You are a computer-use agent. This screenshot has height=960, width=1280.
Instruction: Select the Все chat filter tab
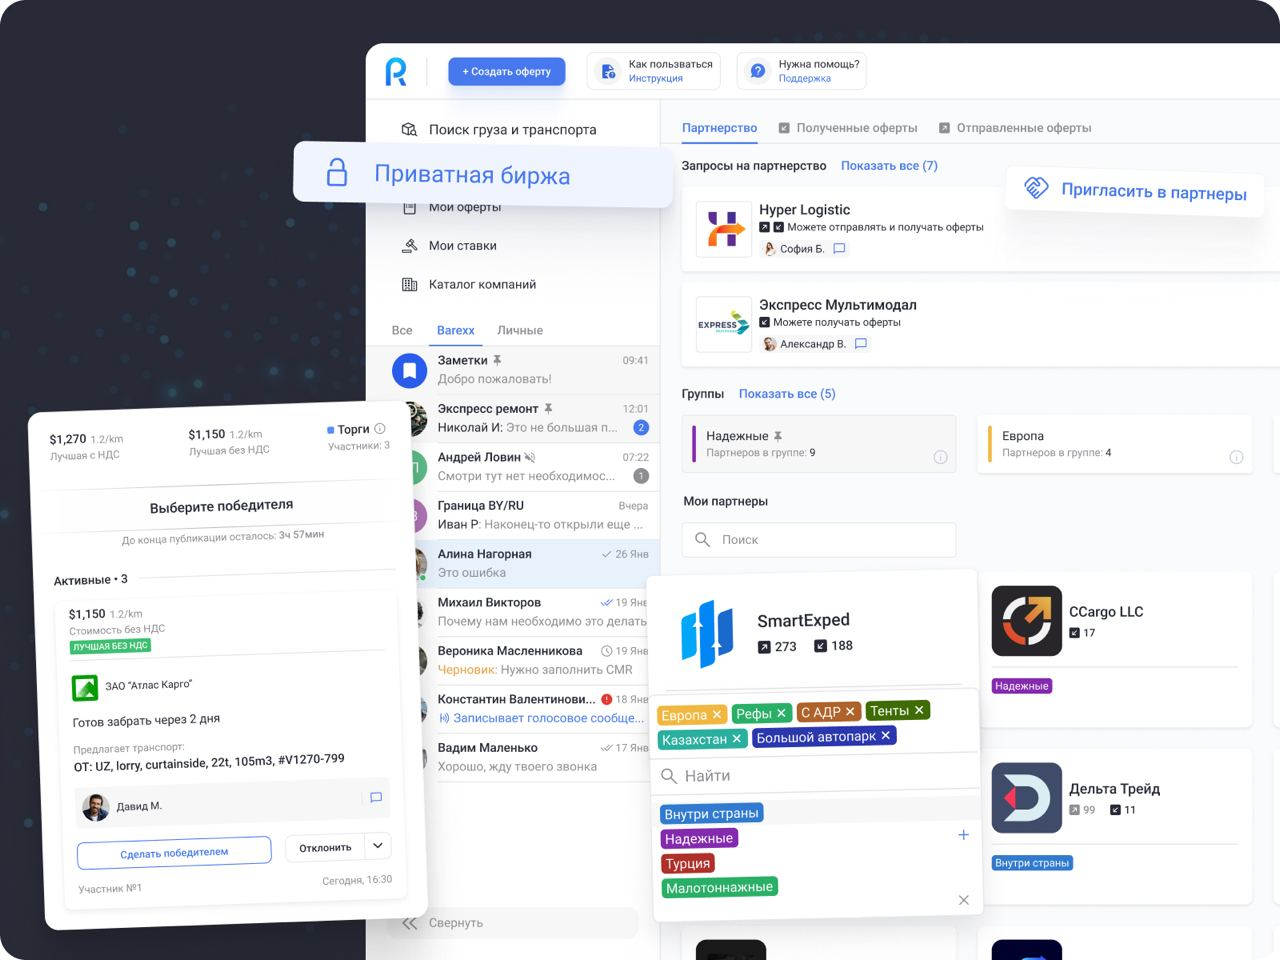pyautogui.click(x=402, y=330)
